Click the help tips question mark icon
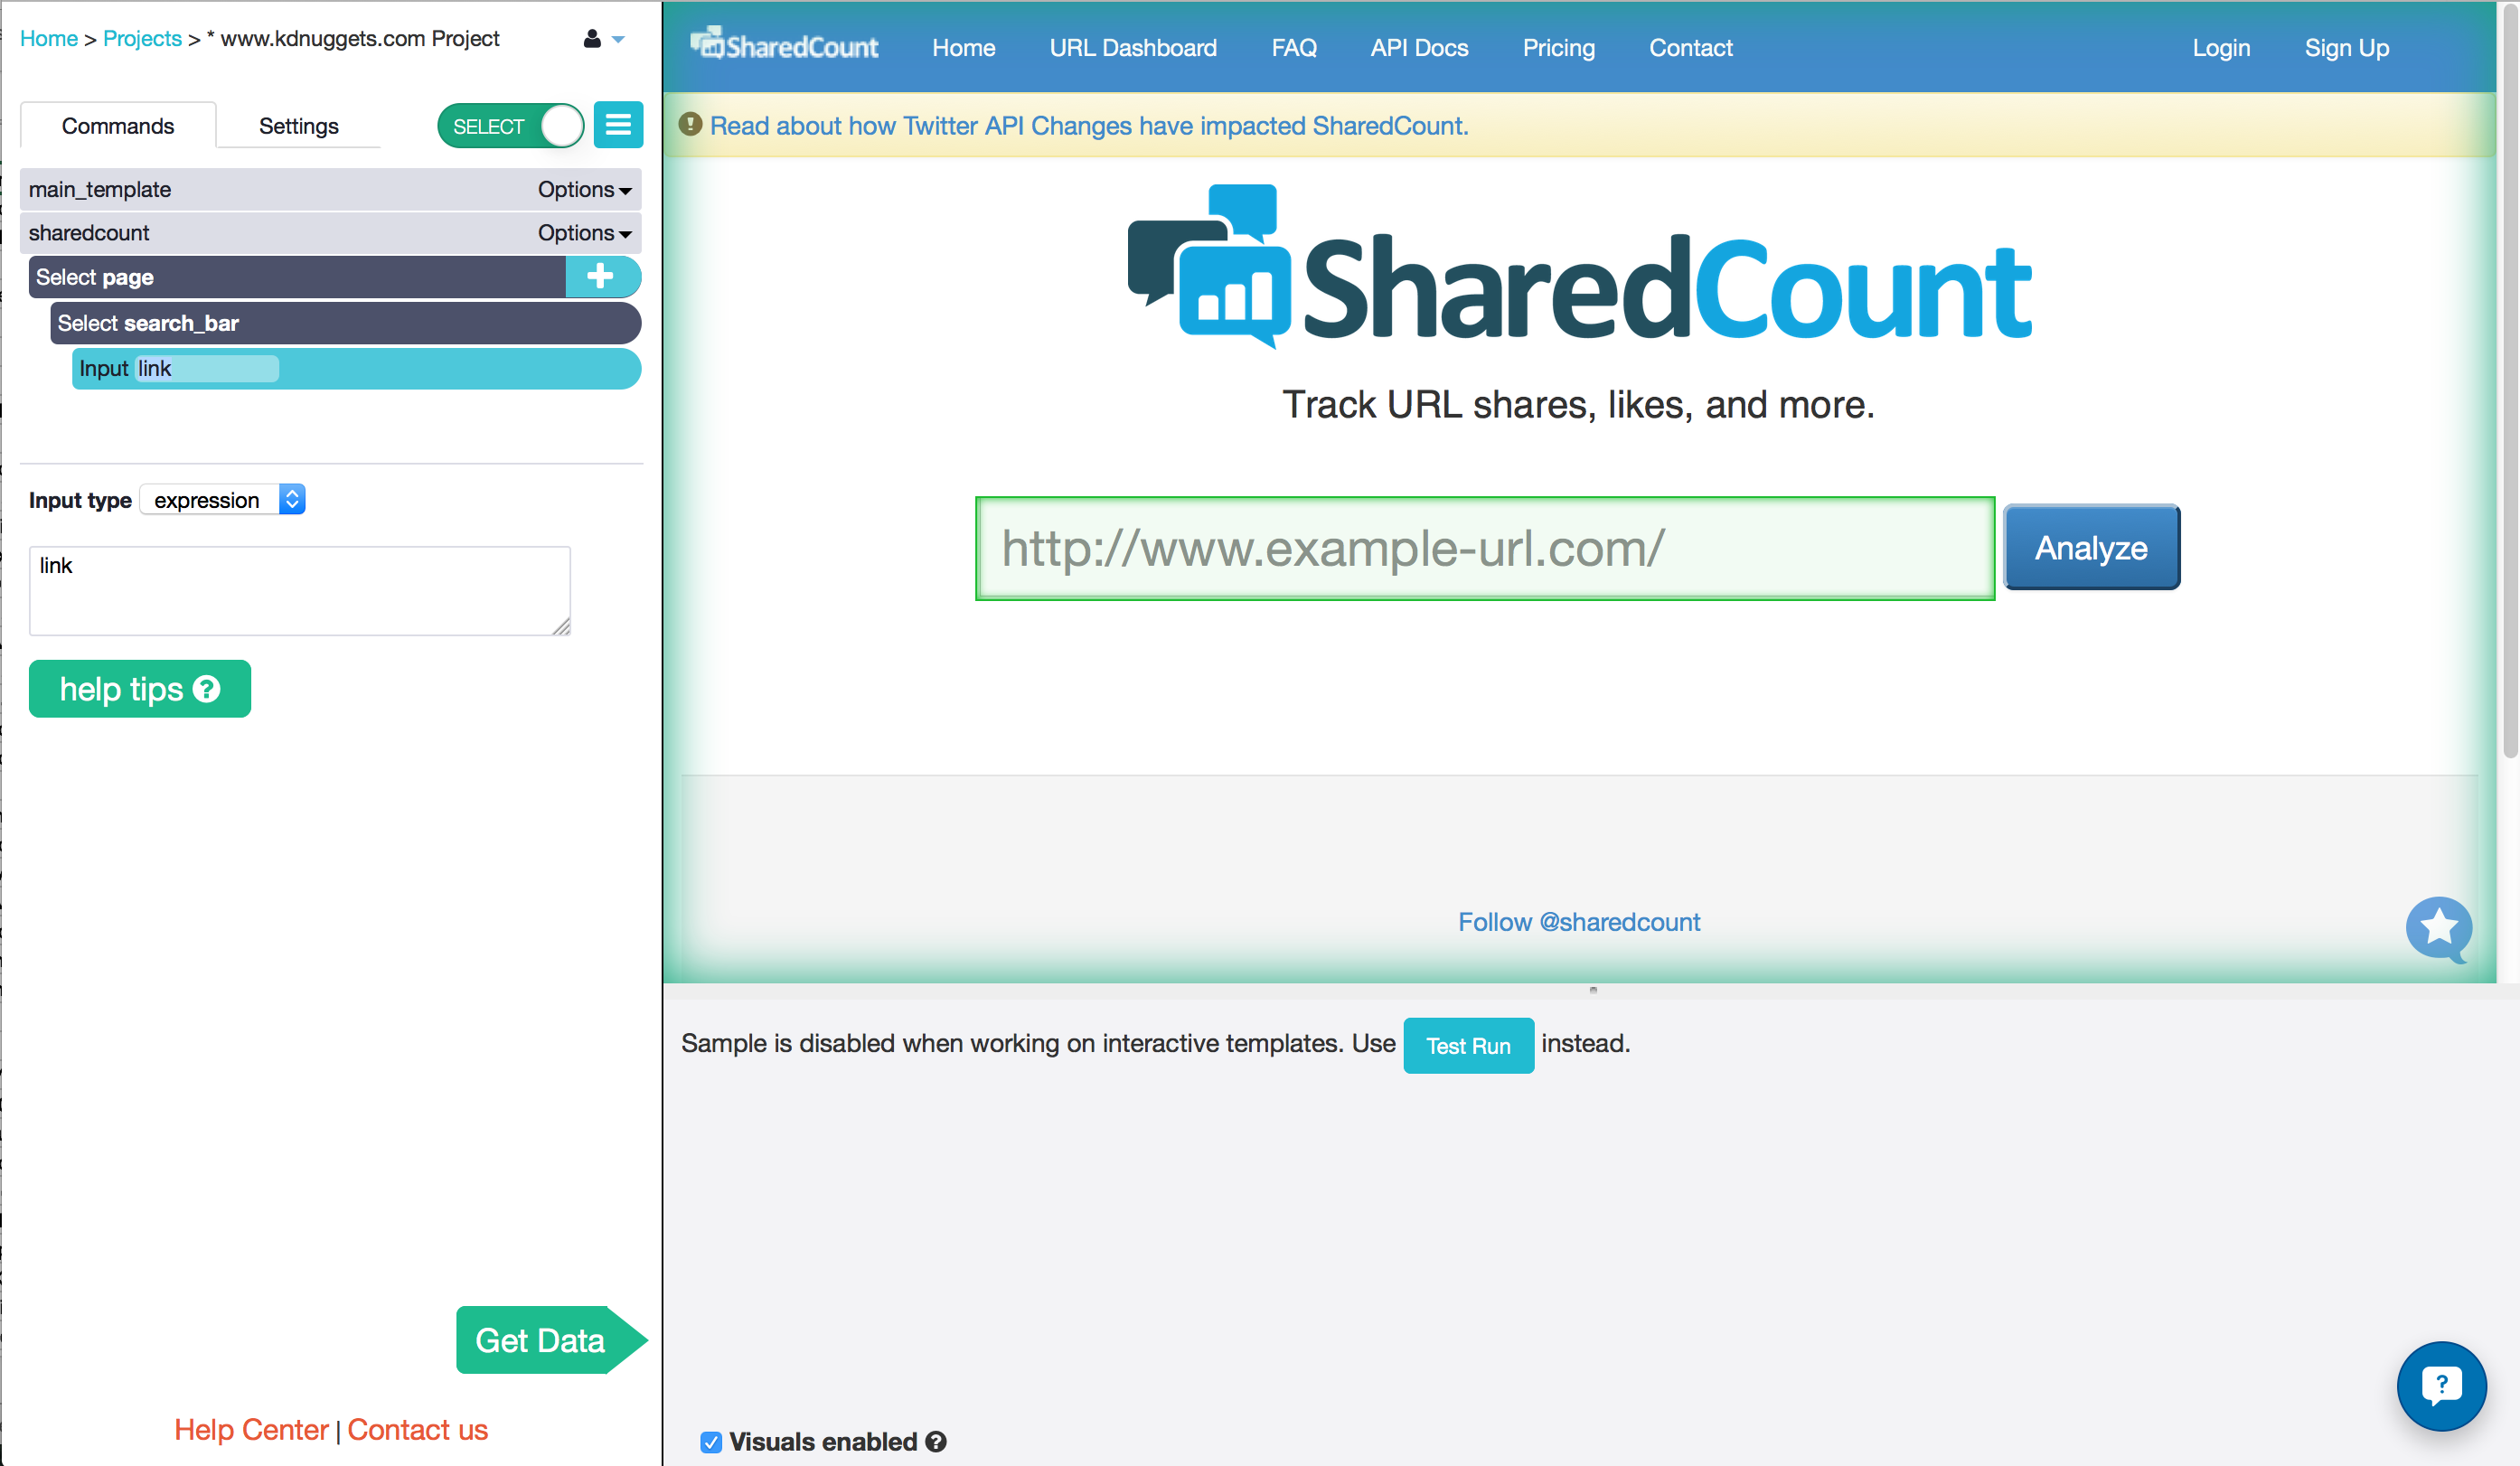 pyautogui.click(x=206, y=688)
